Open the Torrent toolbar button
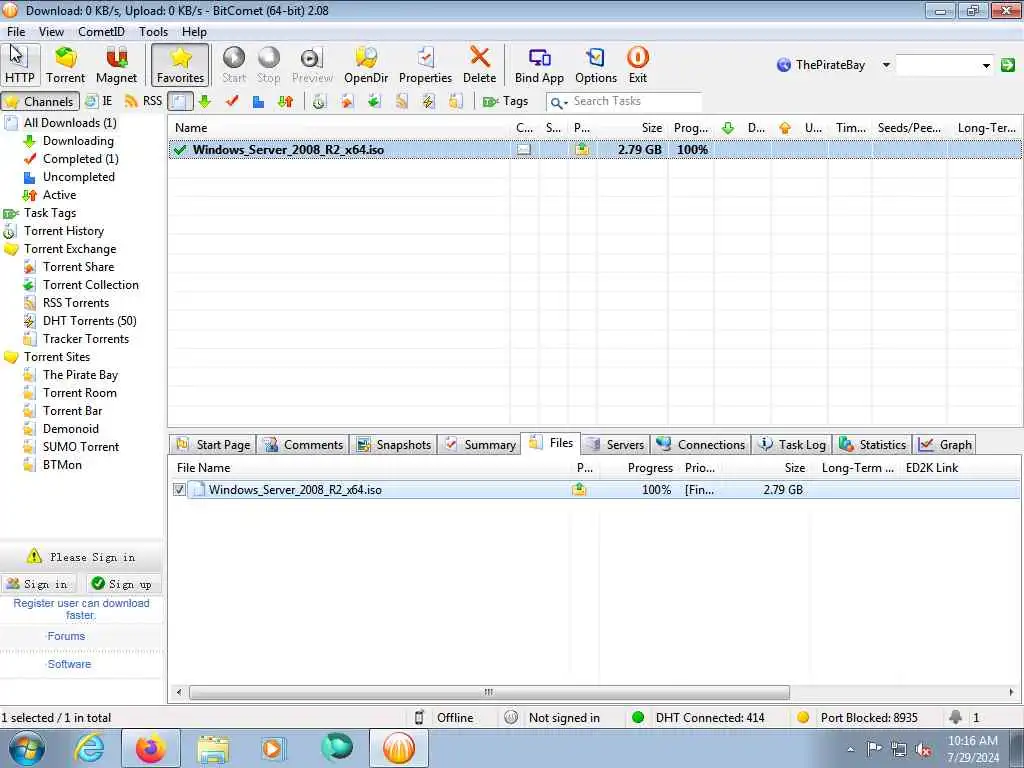The image size is (1024, 768). (65, 65)
